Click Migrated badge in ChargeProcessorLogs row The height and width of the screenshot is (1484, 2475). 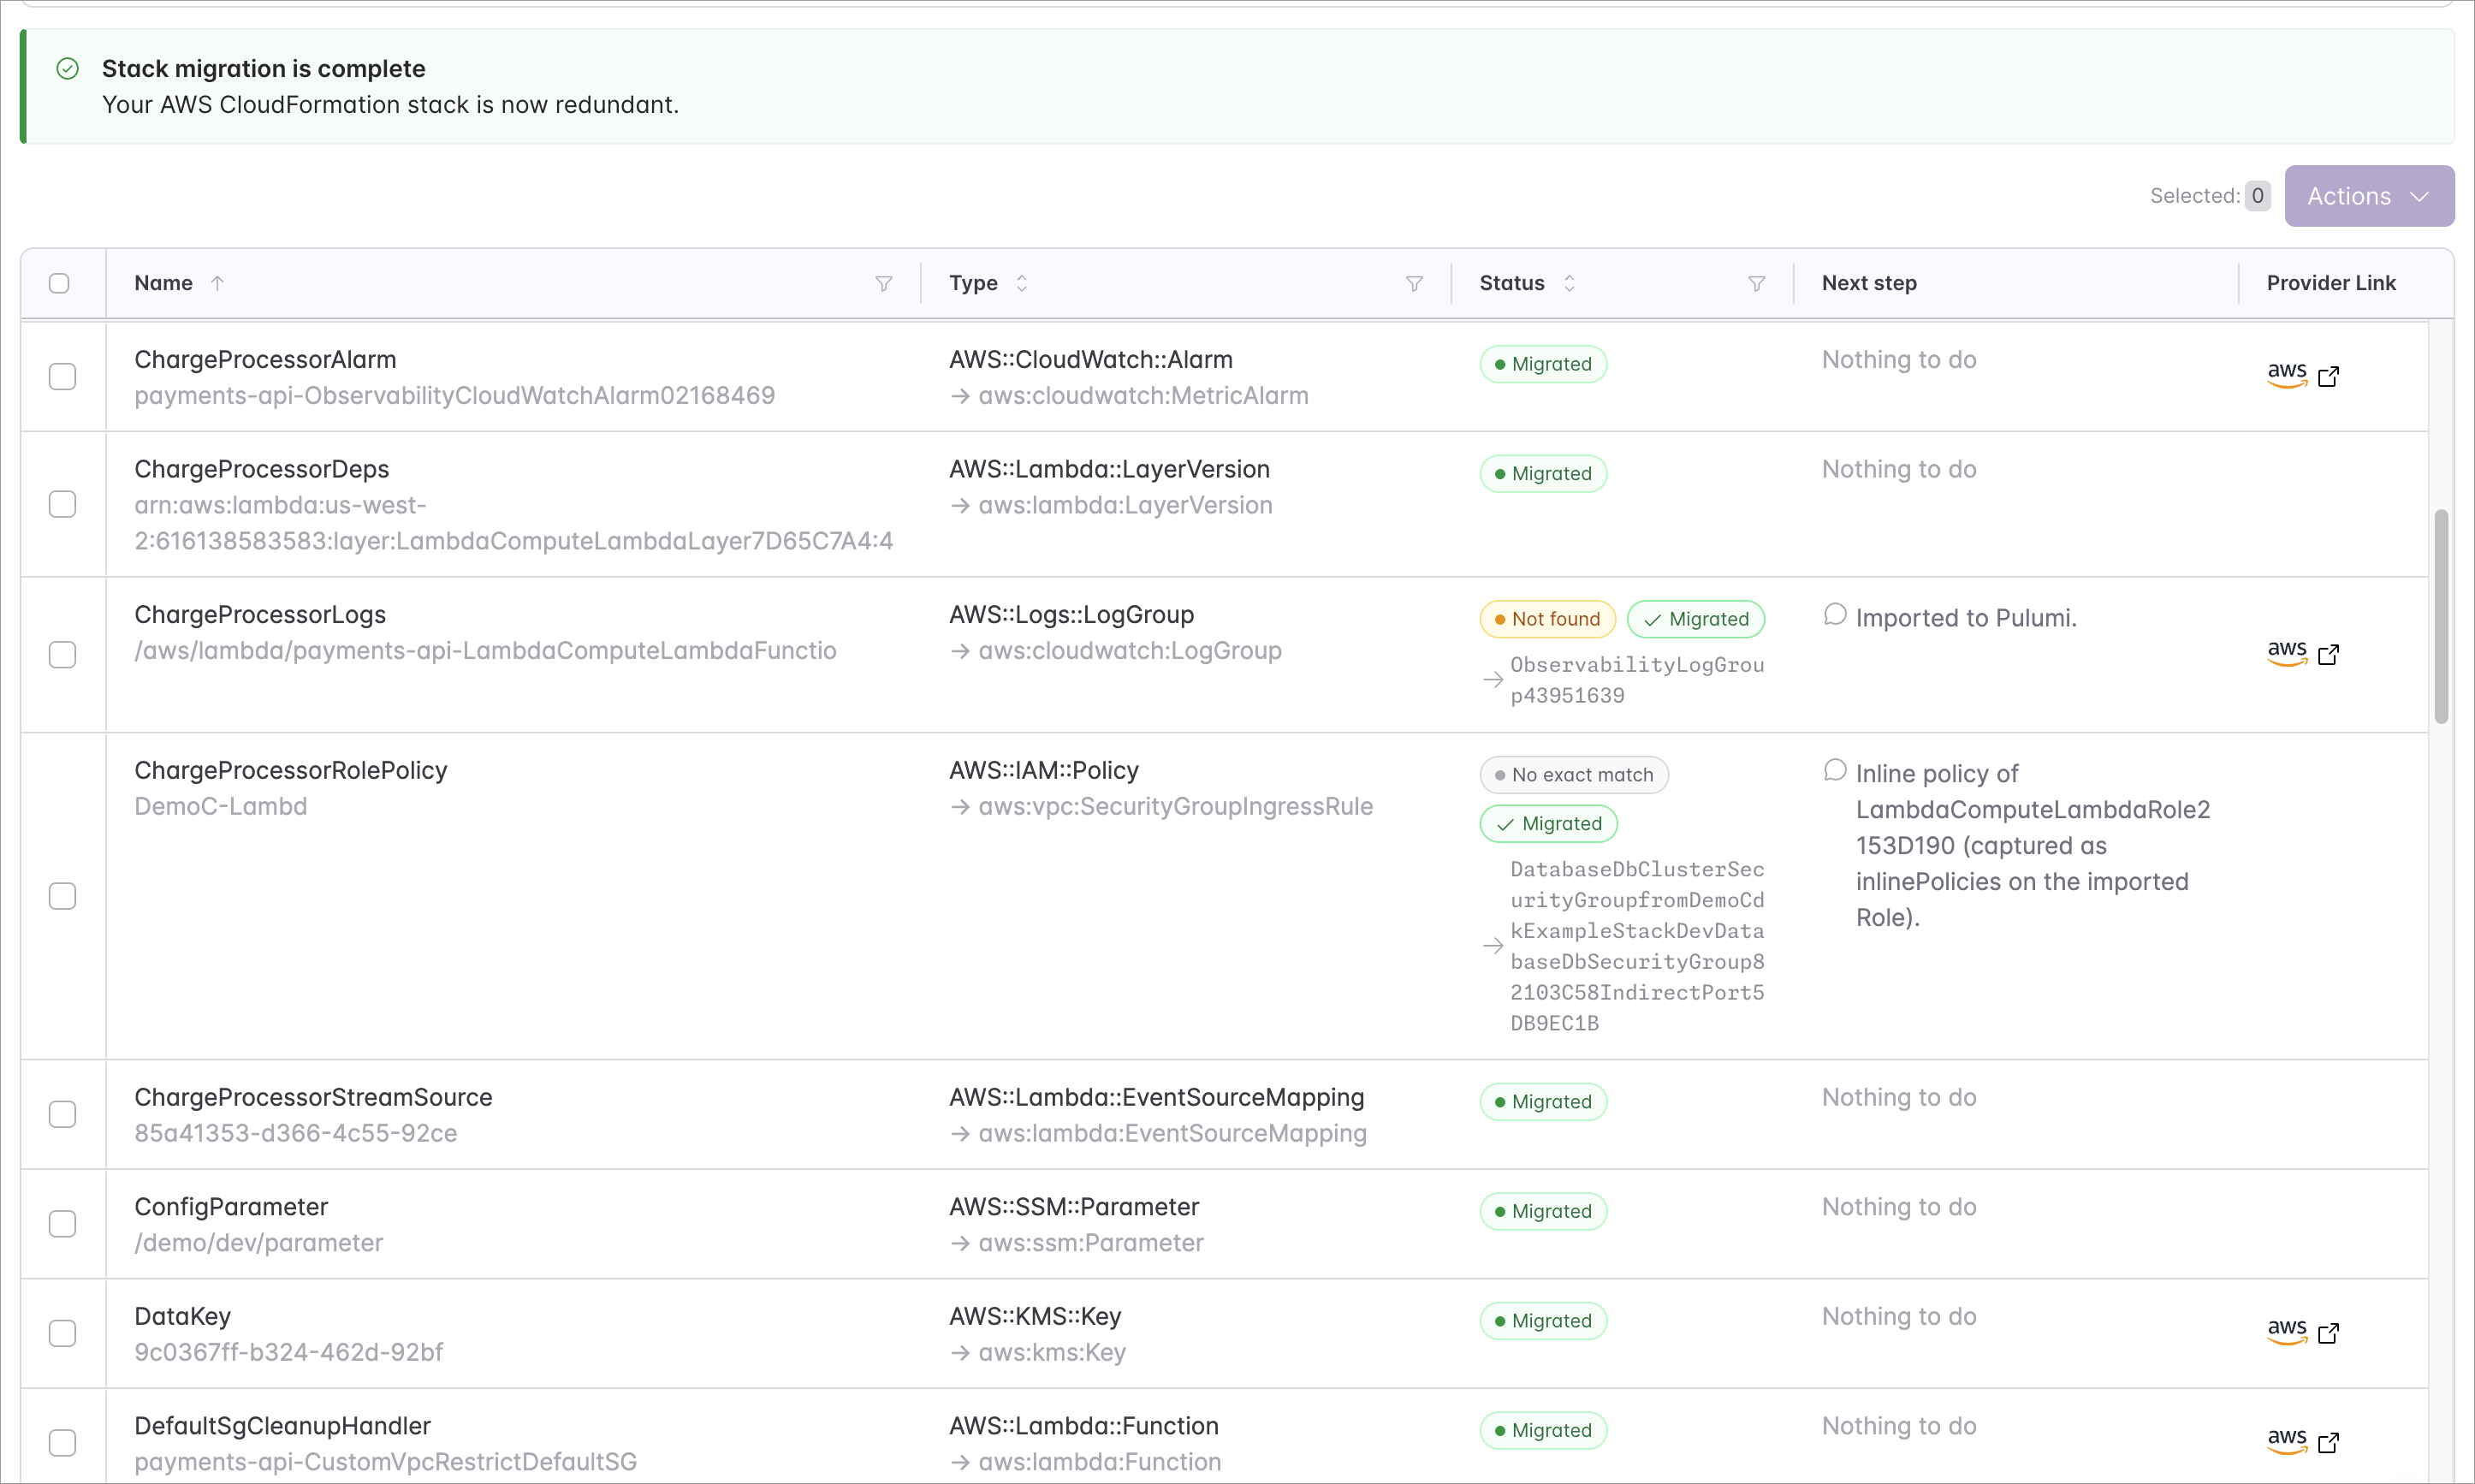[x=1696, y=619]
